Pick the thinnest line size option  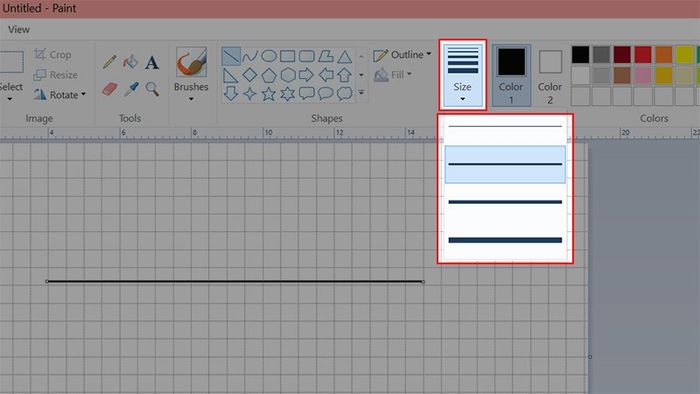pyautogui.click(x=505, y=127)
